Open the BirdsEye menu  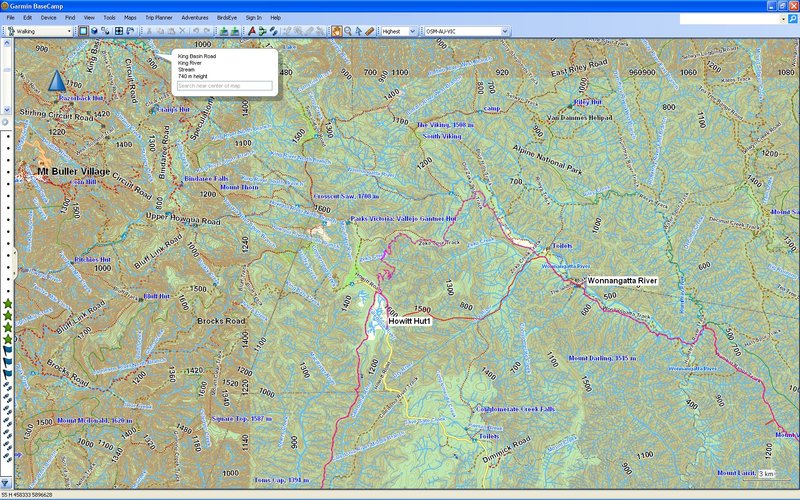[x=227, y=17]
